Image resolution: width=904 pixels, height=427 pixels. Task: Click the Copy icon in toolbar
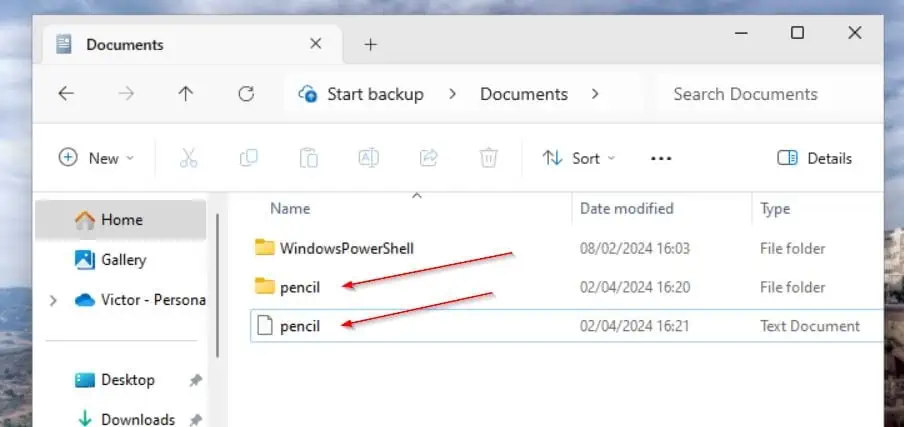(x=248, y=158)
